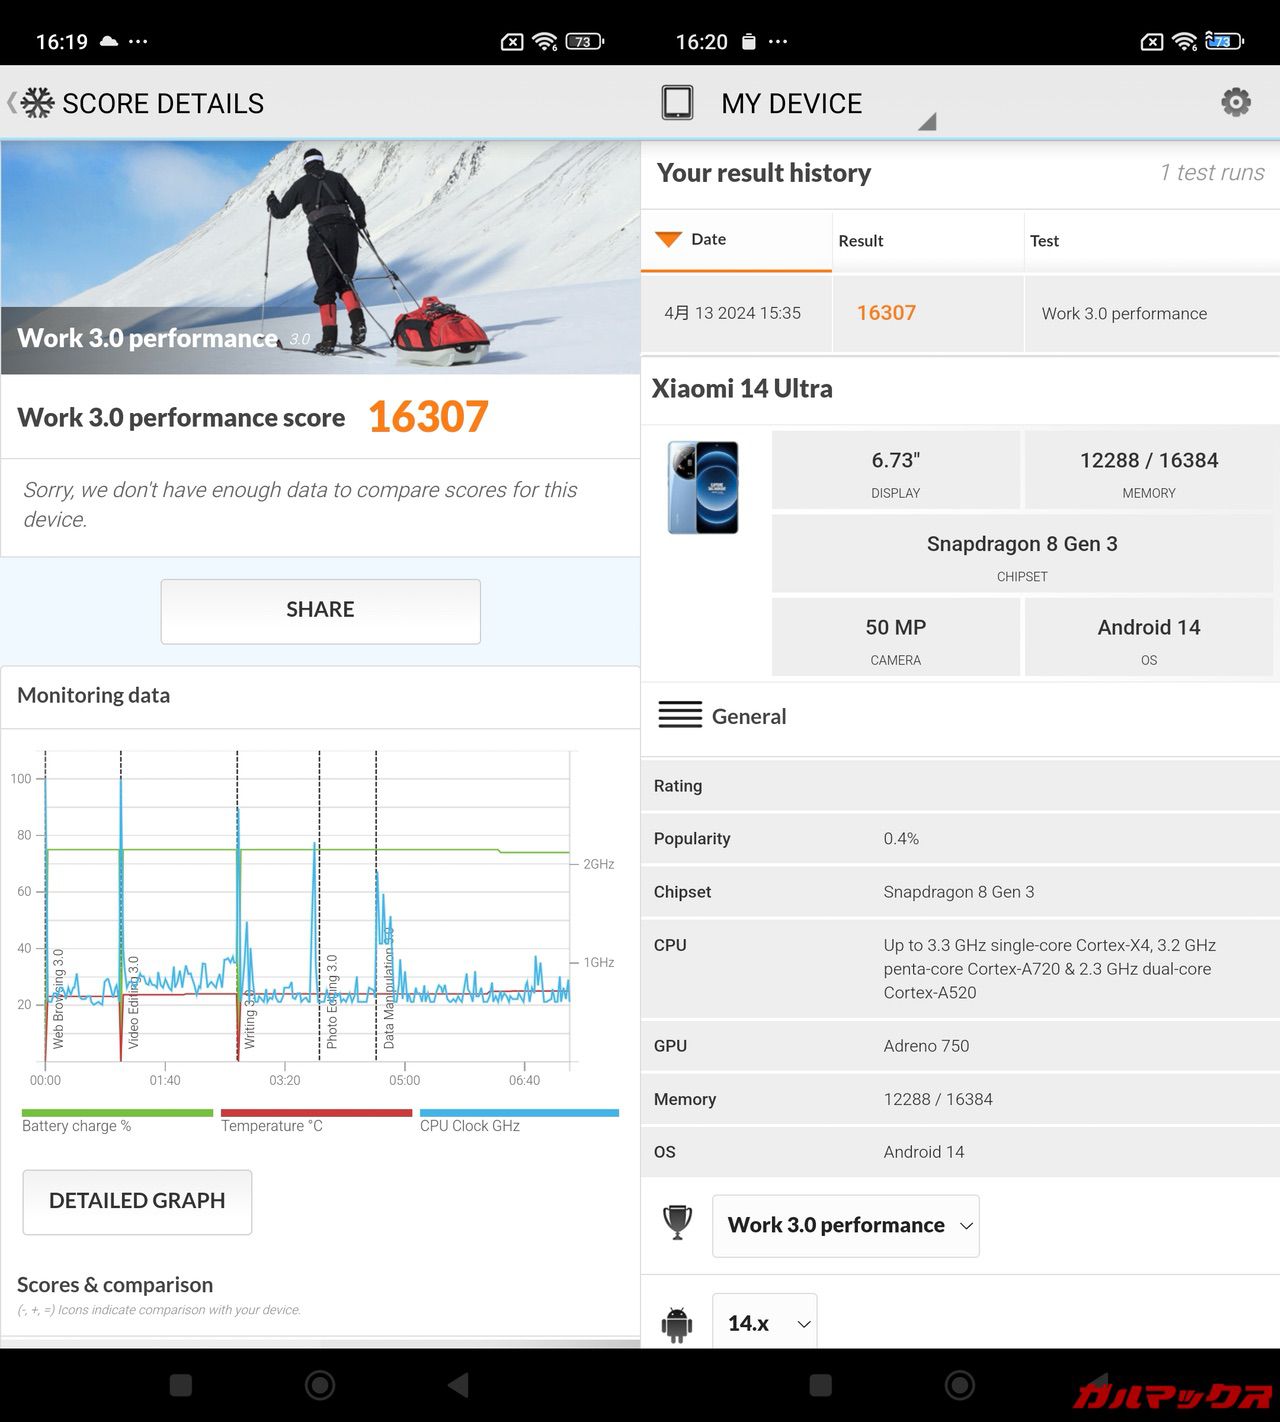Expand the 14.x Android version dropdown
The width and height of the screenshot is (1280, 1422).
tap(764, 1324)
